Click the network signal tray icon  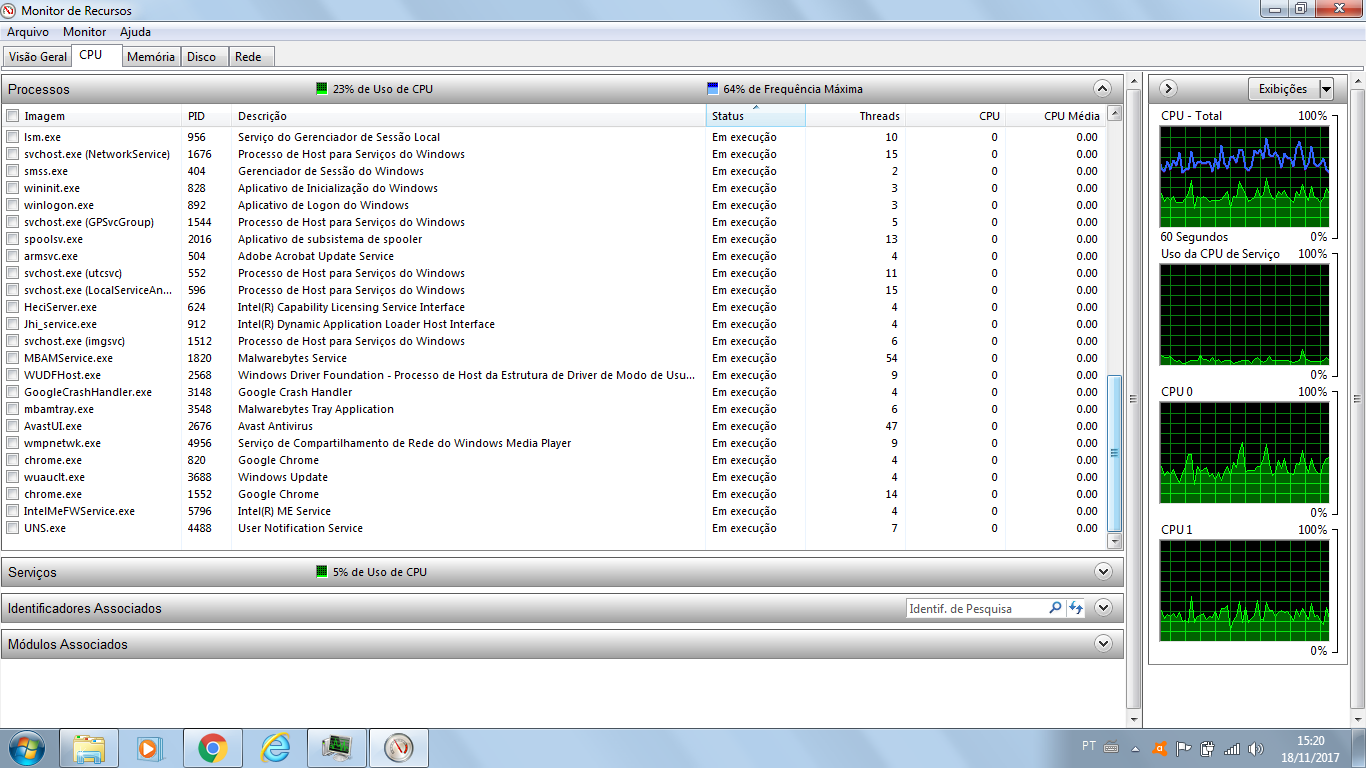coord(1232,748)
